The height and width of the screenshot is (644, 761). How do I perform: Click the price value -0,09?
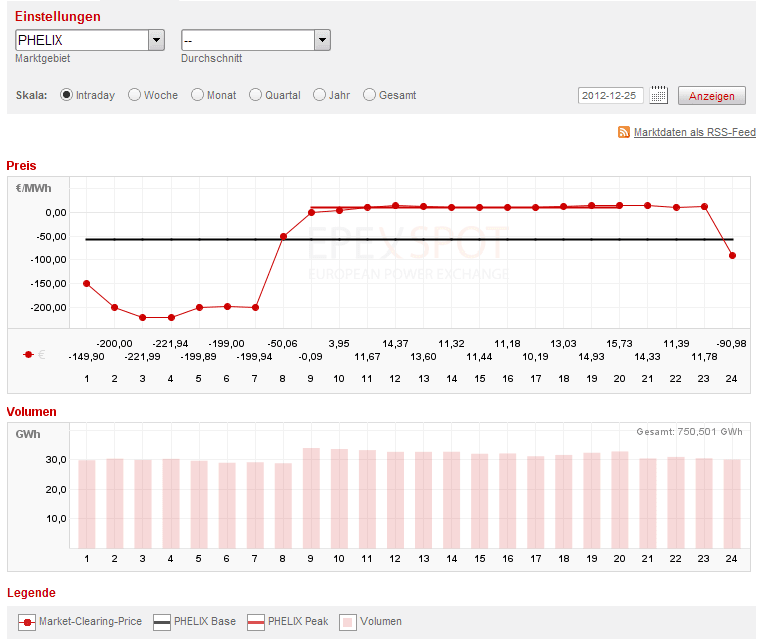[310, 357]
